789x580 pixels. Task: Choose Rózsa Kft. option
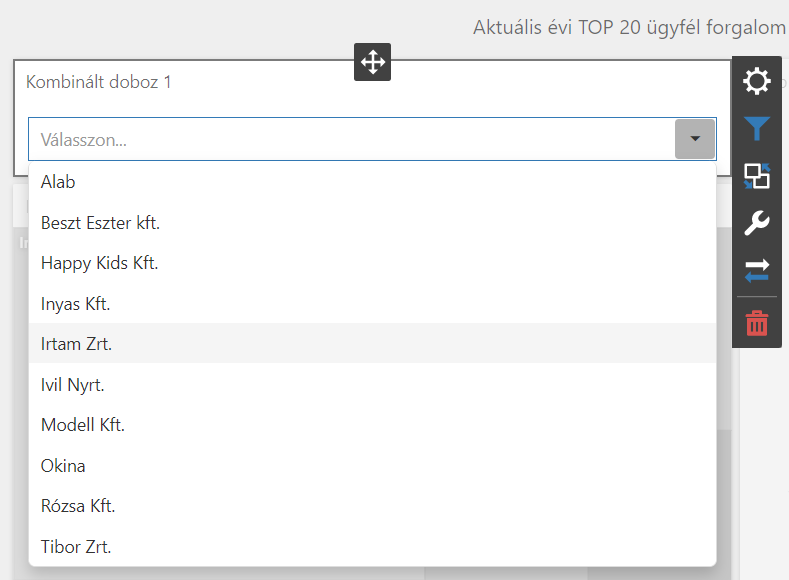(78, 506)
